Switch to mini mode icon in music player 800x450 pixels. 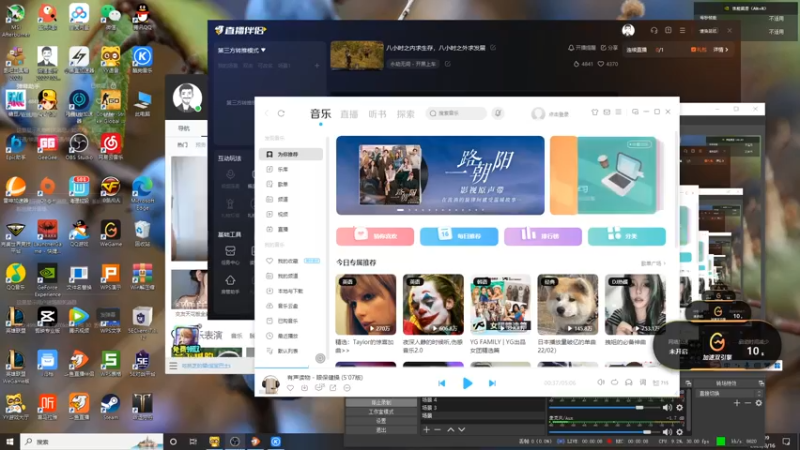[635, 112]
